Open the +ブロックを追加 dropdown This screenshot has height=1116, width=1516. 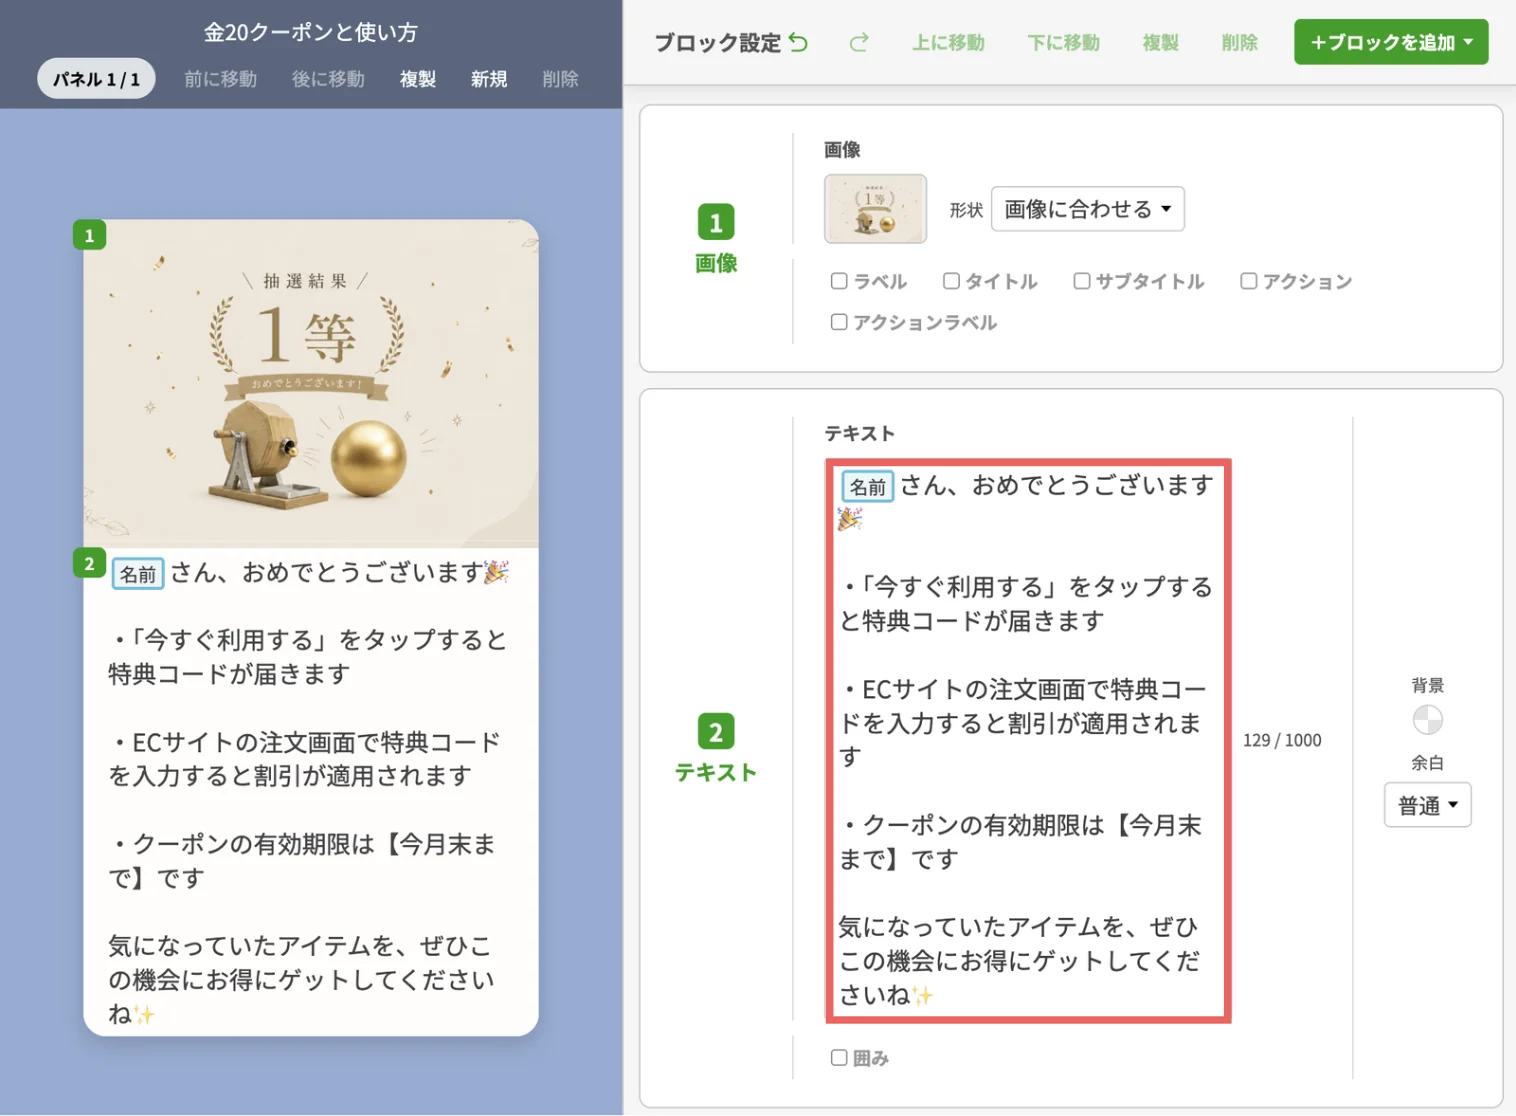pos(1390,42)
